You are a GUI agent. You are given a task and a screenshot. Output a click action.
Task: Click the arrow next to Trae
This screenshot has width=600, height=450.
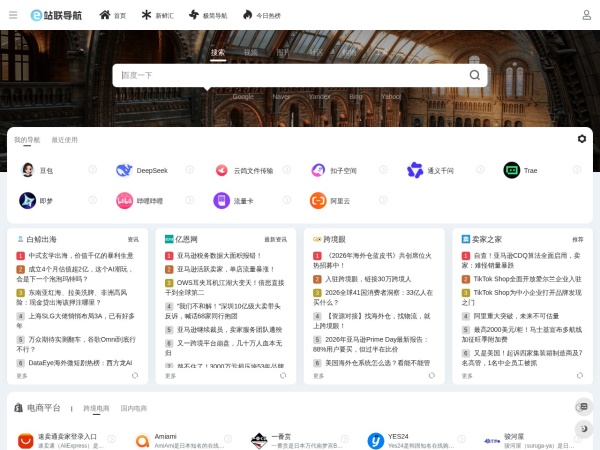point(577,170)
